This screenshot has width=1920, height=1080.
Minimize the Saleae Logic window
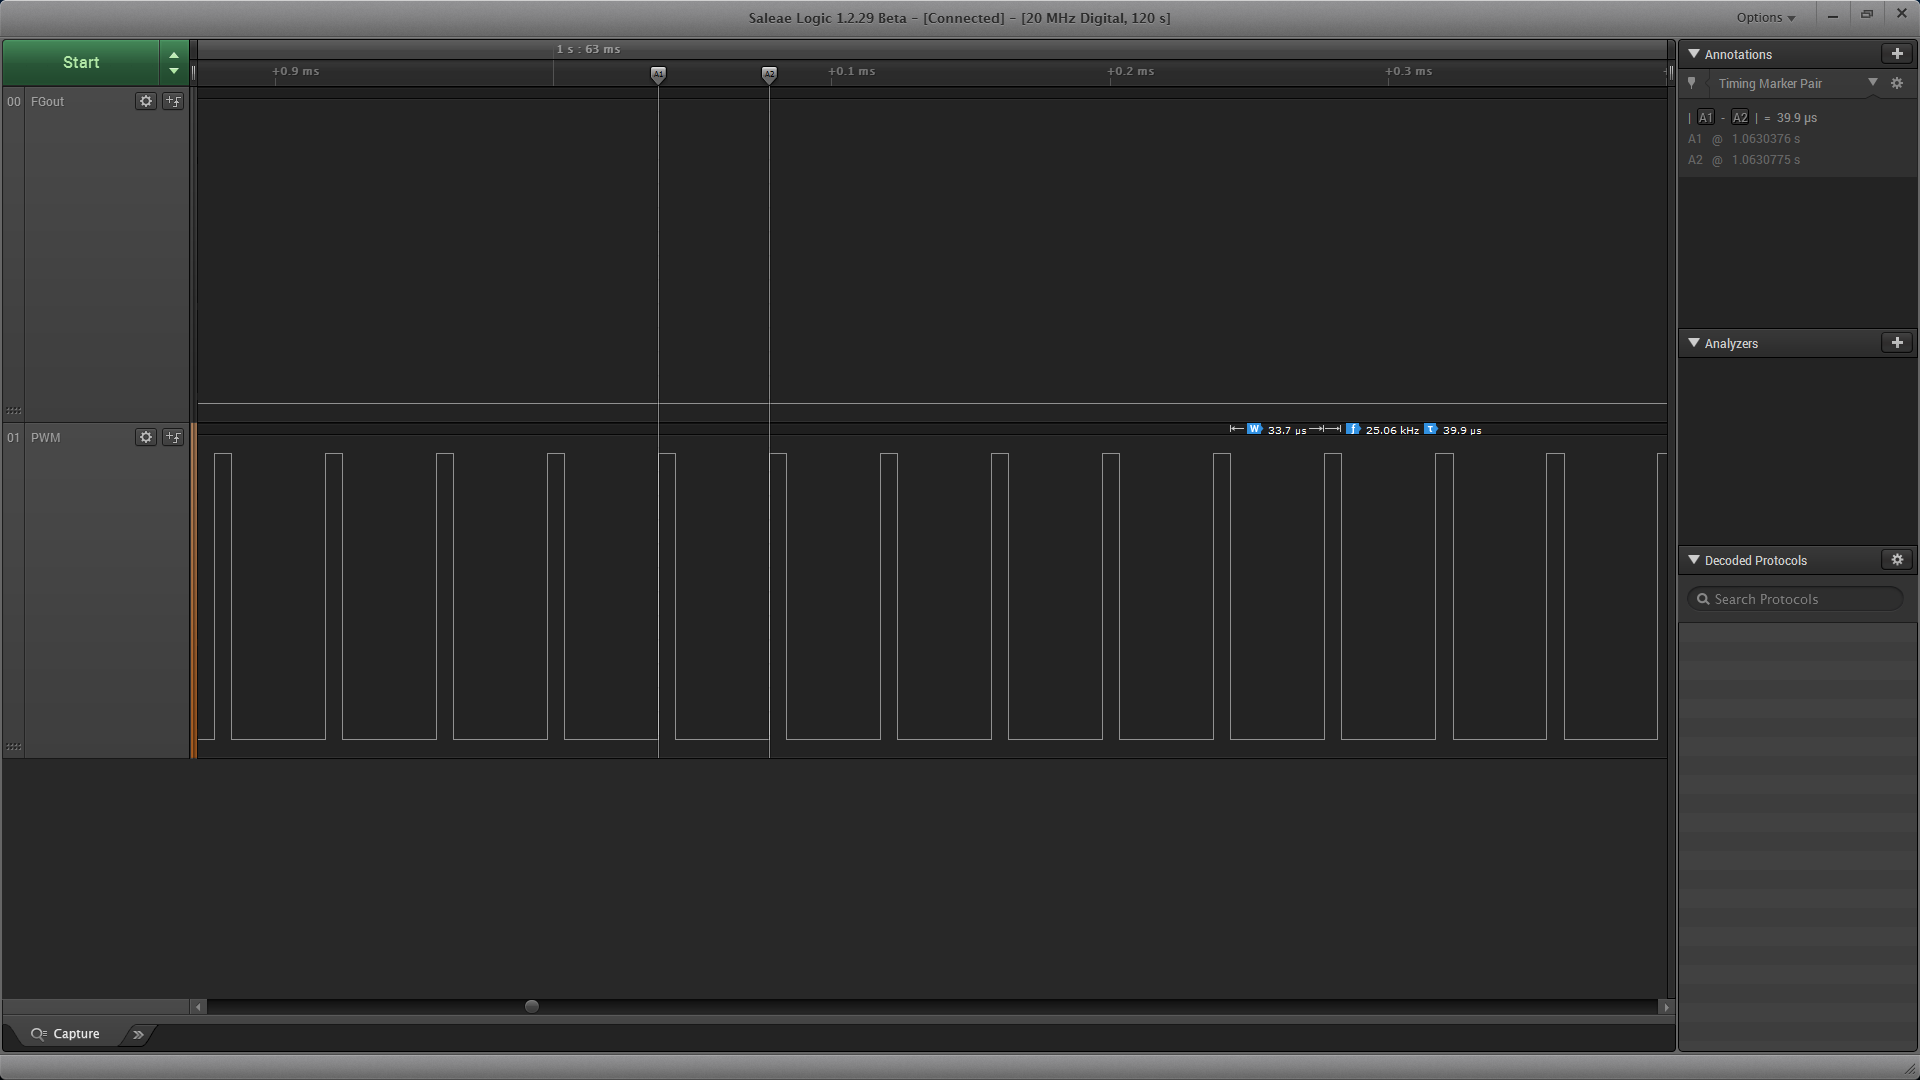[1832, 15]
